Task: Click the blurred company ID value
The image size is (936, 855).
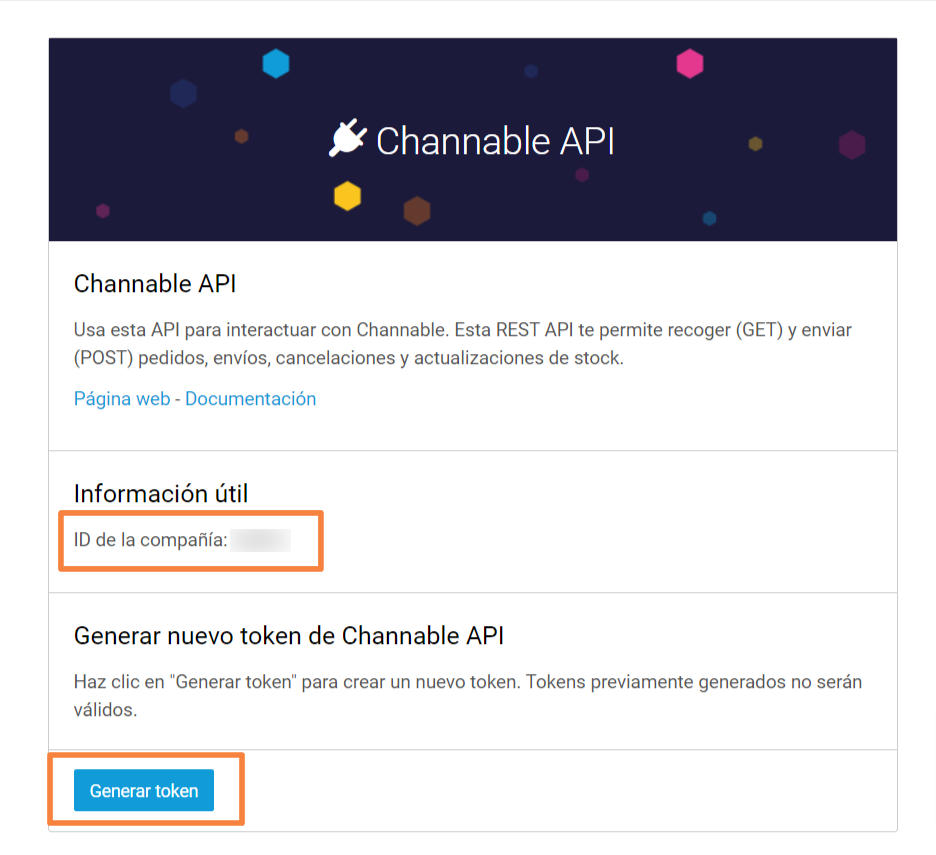Action: click(260, 541)
